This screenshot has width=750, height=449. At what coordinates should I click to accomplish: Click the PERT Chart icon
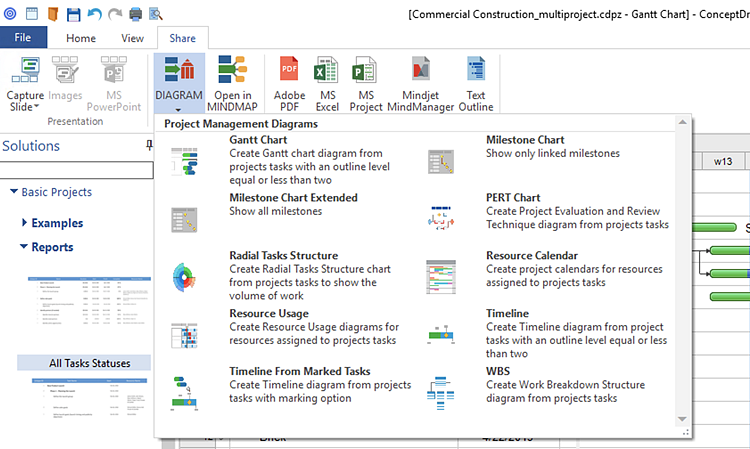tap(441, 219)
